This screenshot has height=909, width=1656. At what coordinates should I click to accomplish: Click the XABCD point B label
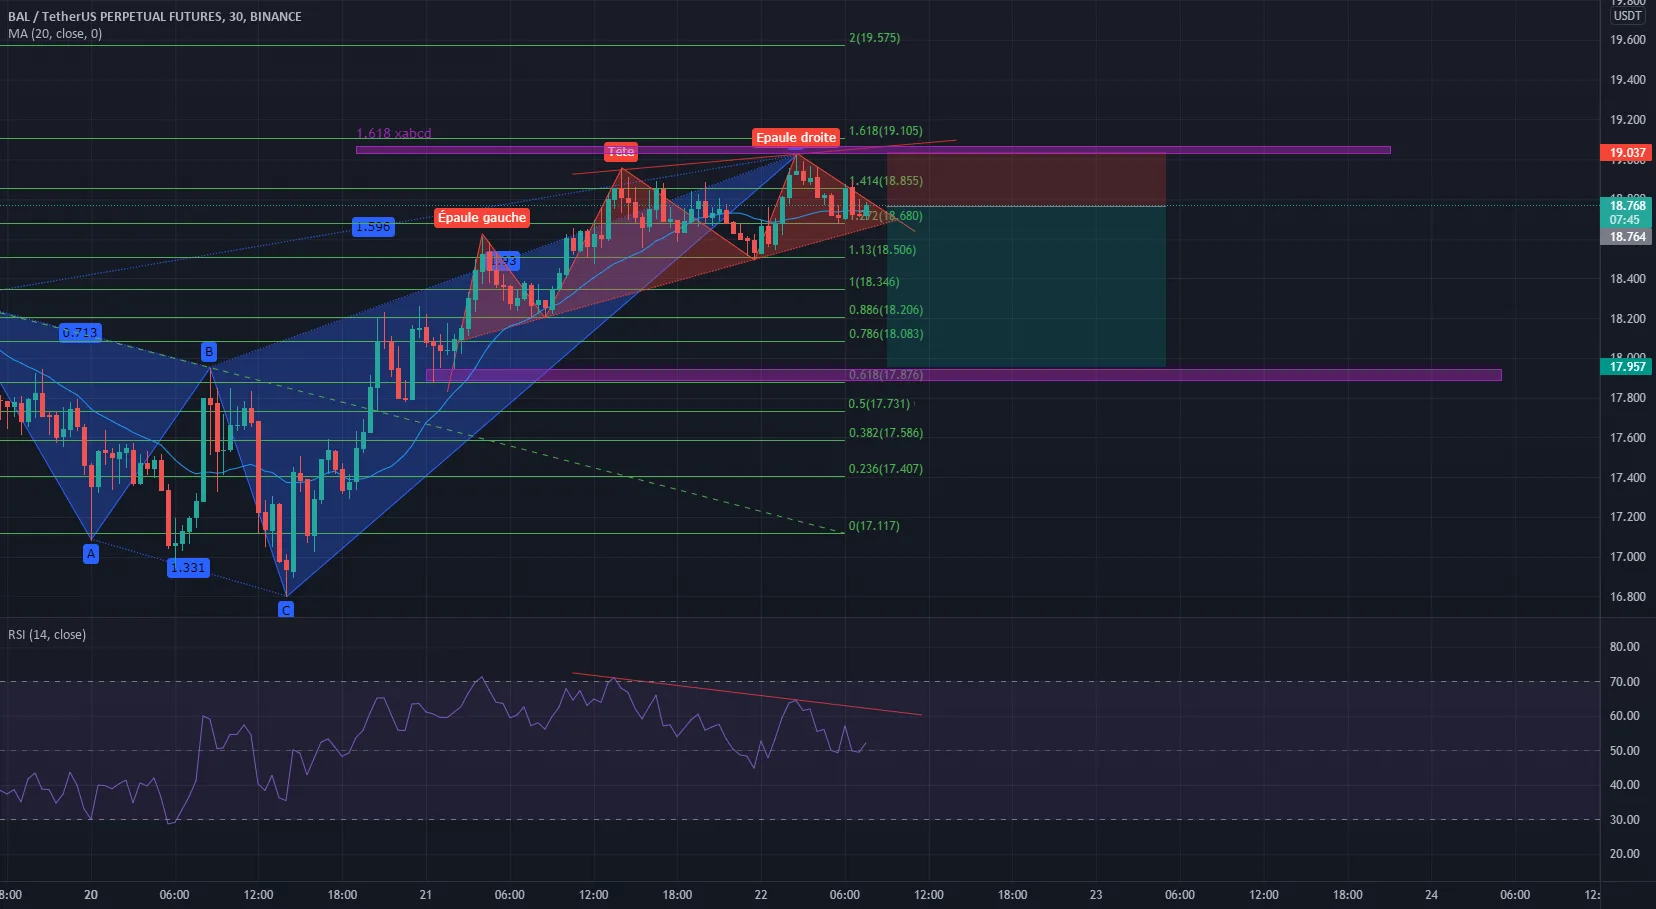pos(209,351)
